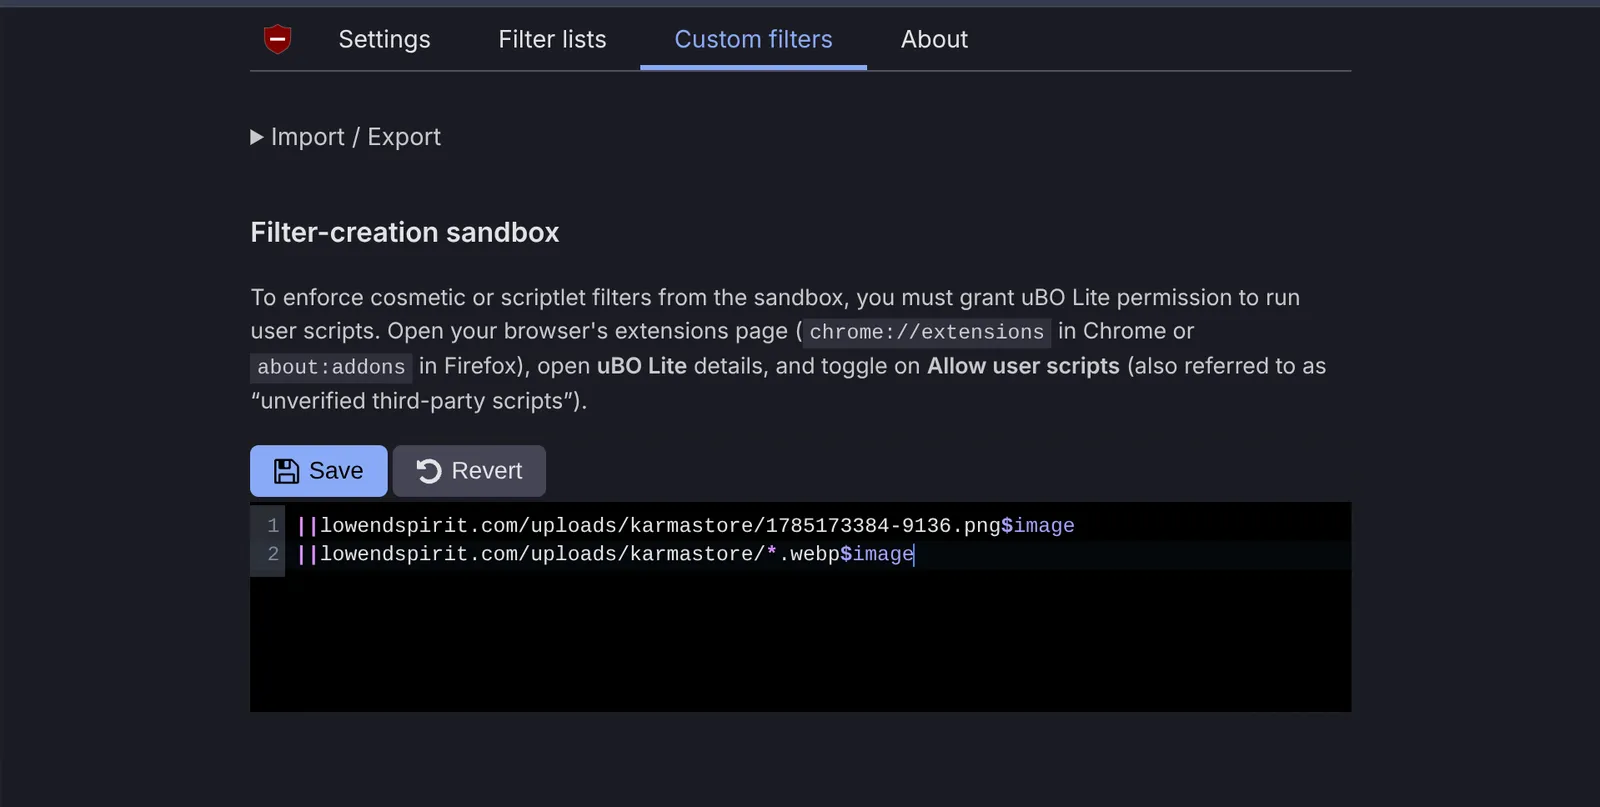Save the sandbox filters

tap(318, 471)
